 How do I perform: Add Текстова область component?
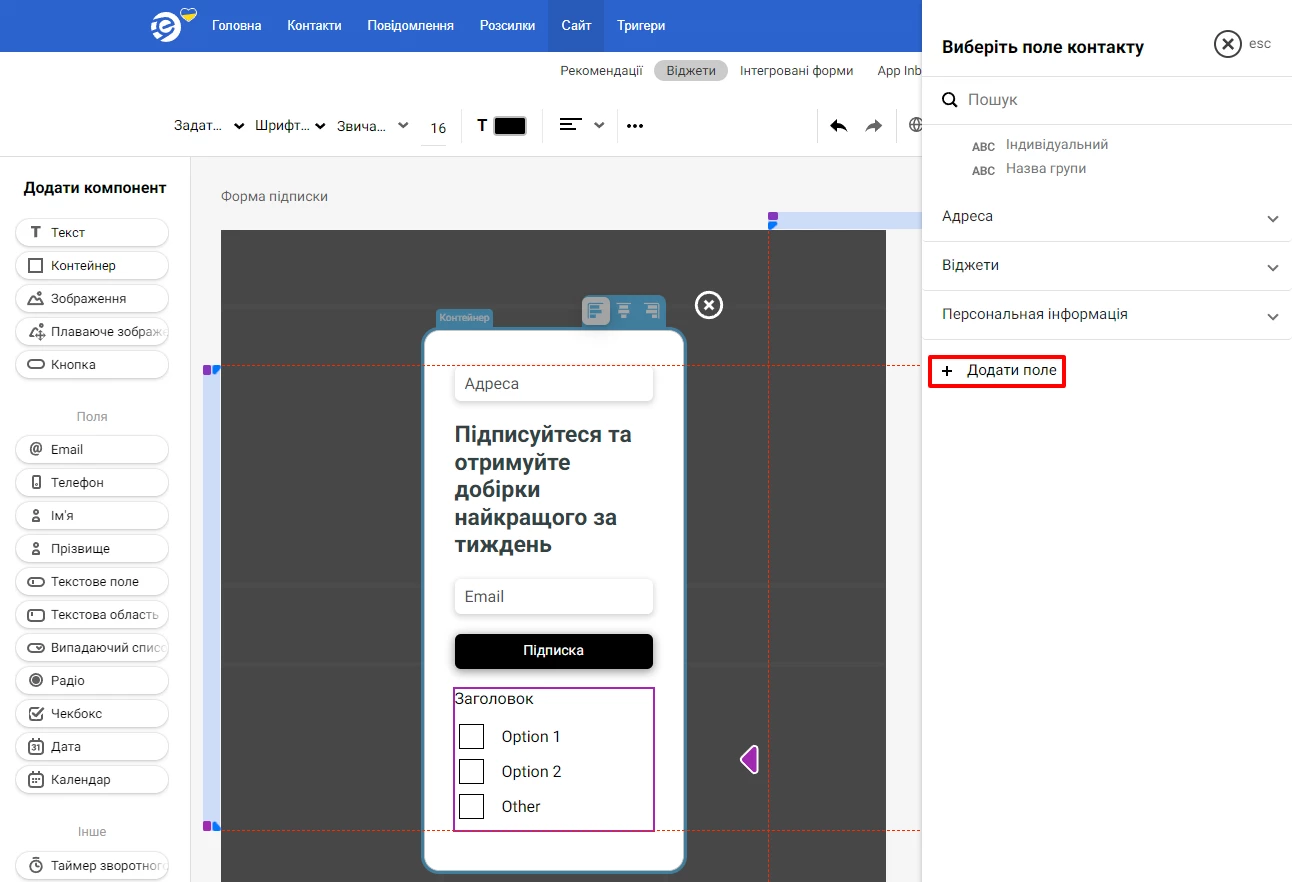pyautogui.click(x=92, y=614)
